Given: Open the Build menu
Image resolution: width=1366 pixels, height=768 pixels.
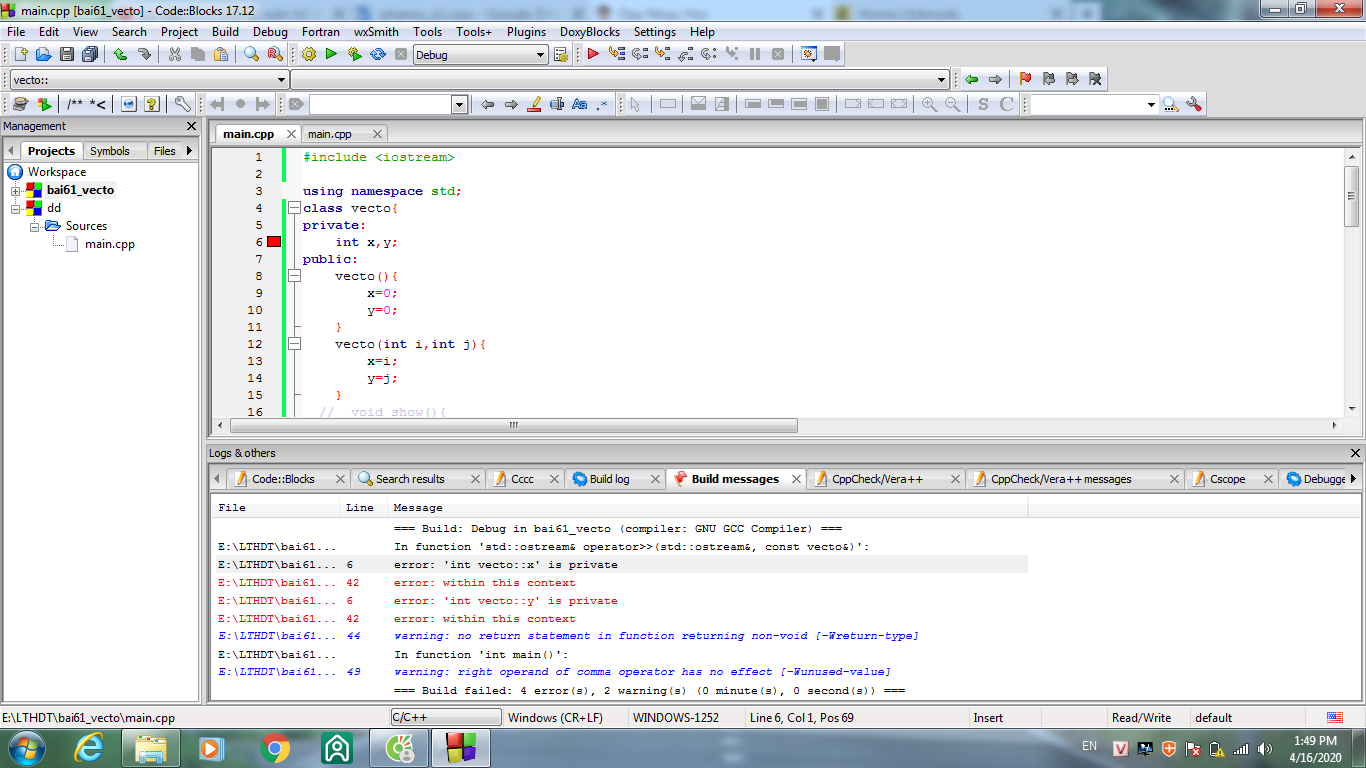Looking at the screenshot, I should [225, 32].
